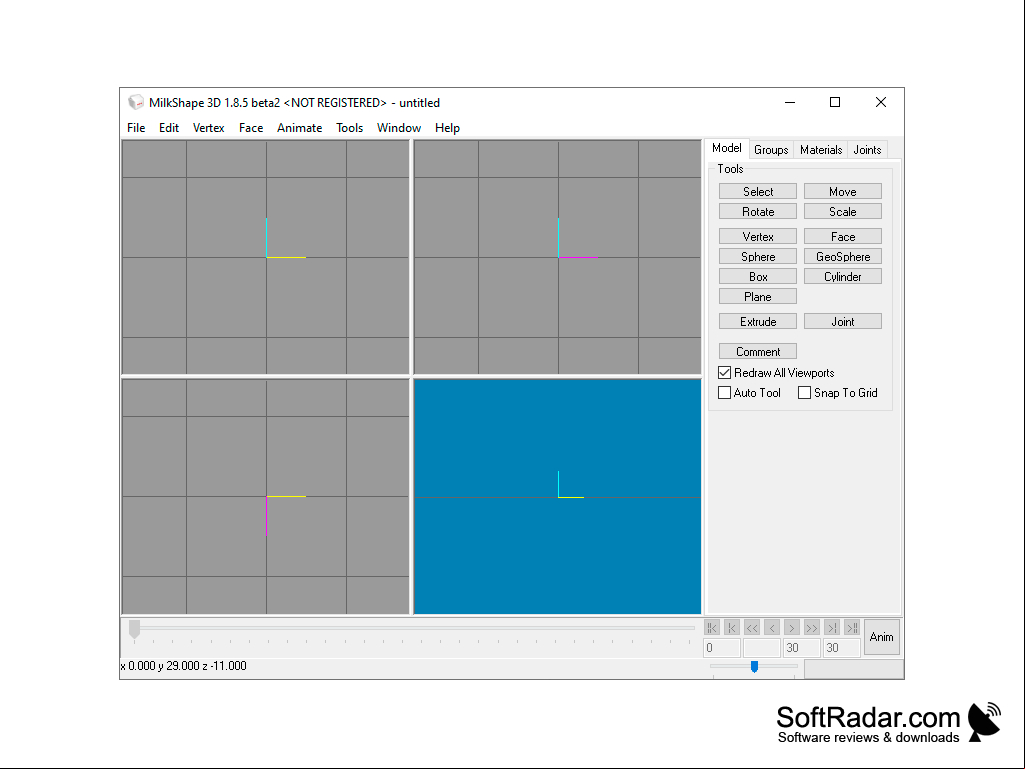The width and height of the screenshot is (1025, 769).
Task: Activate the Select tool button
Action: pos(758,192)
